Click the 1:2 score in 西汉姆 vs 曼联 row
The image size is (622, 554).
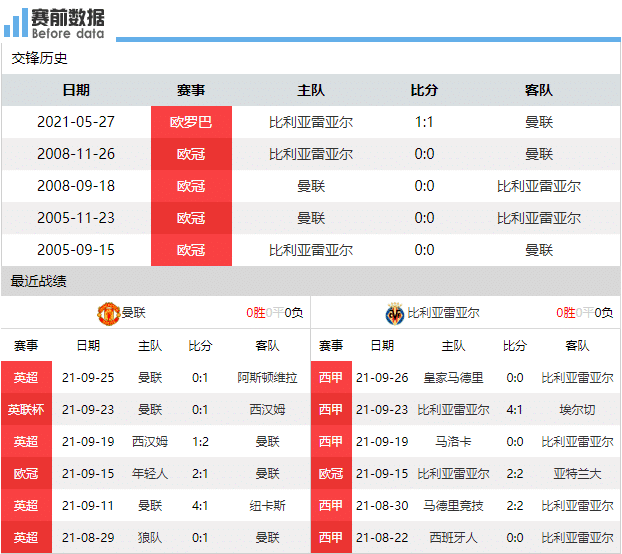coord(200,441)
